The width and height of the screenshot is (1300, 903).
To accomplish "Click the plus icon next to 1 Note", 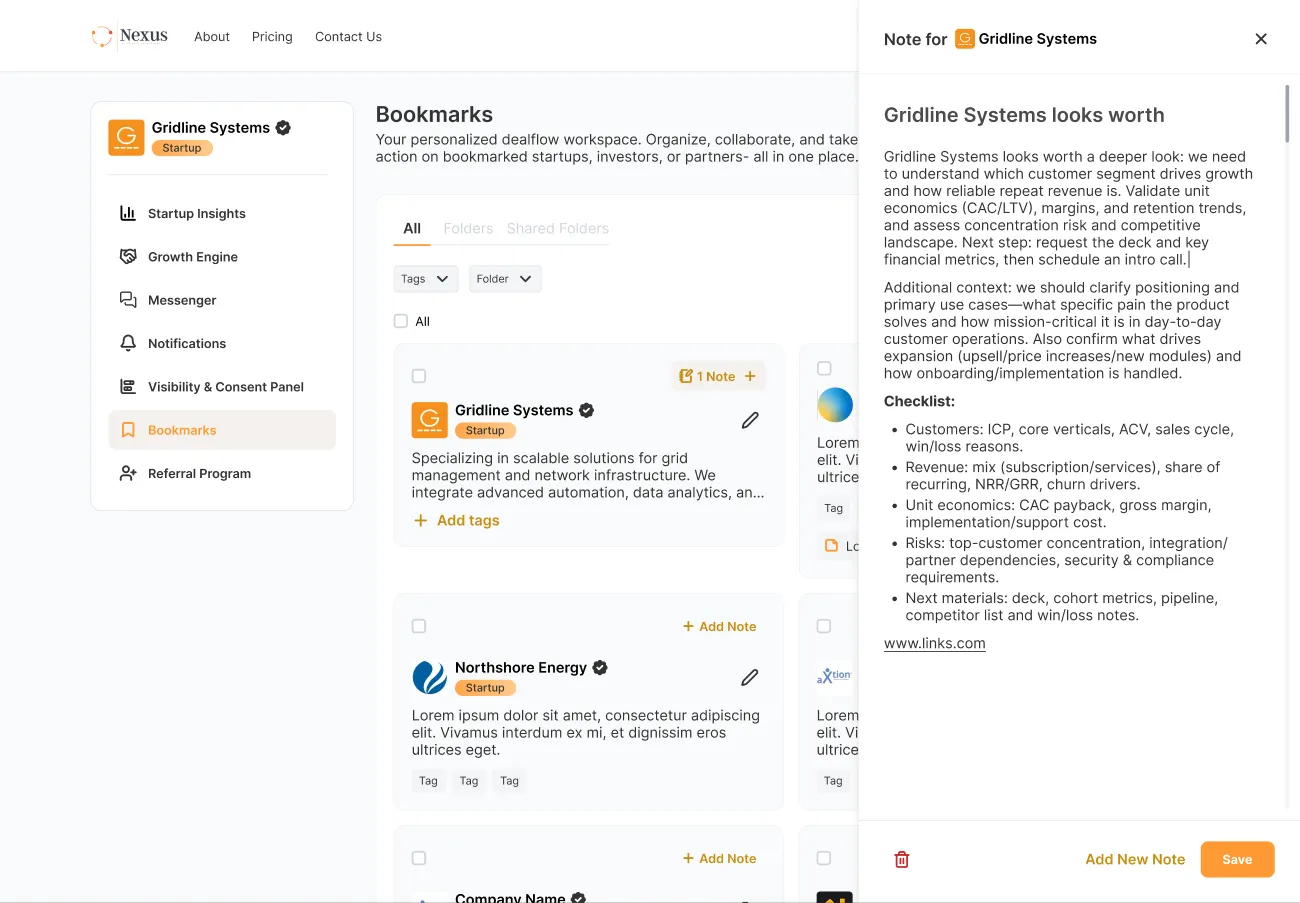I will pyautogui.click(x=750, y=376).
